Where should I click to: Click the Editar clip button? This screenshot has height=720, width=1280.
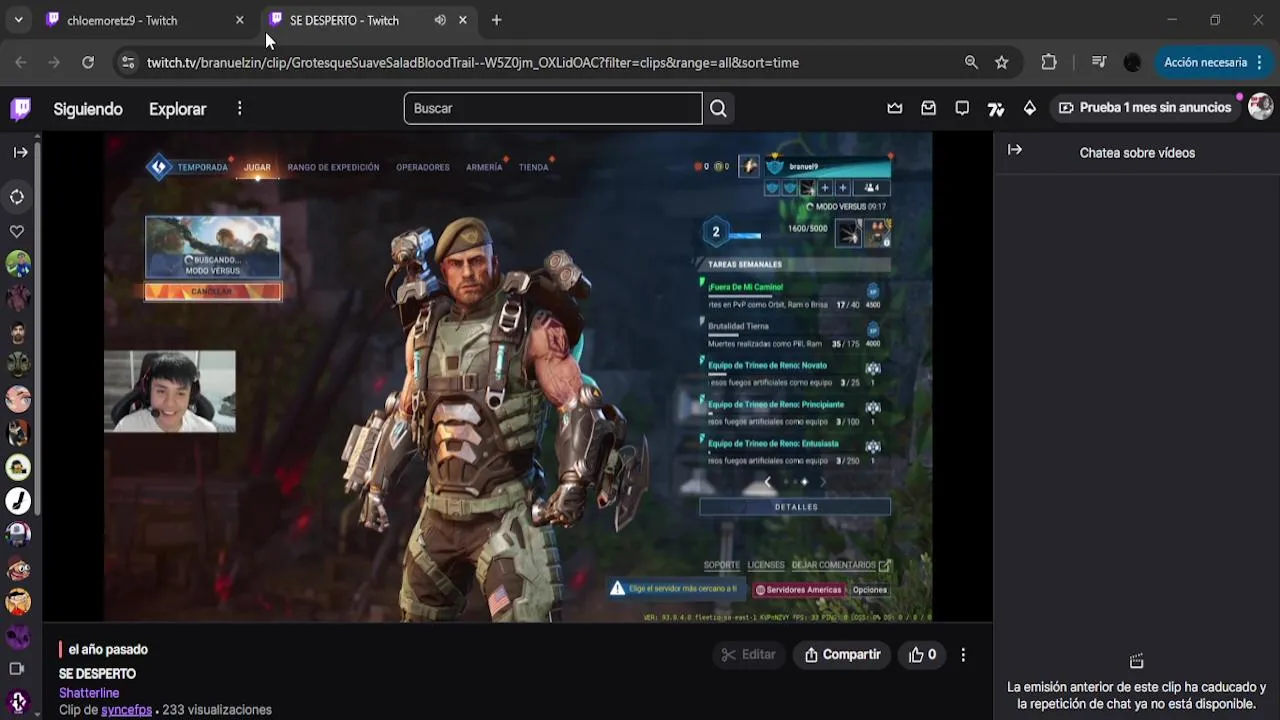[x=749, y=655]
